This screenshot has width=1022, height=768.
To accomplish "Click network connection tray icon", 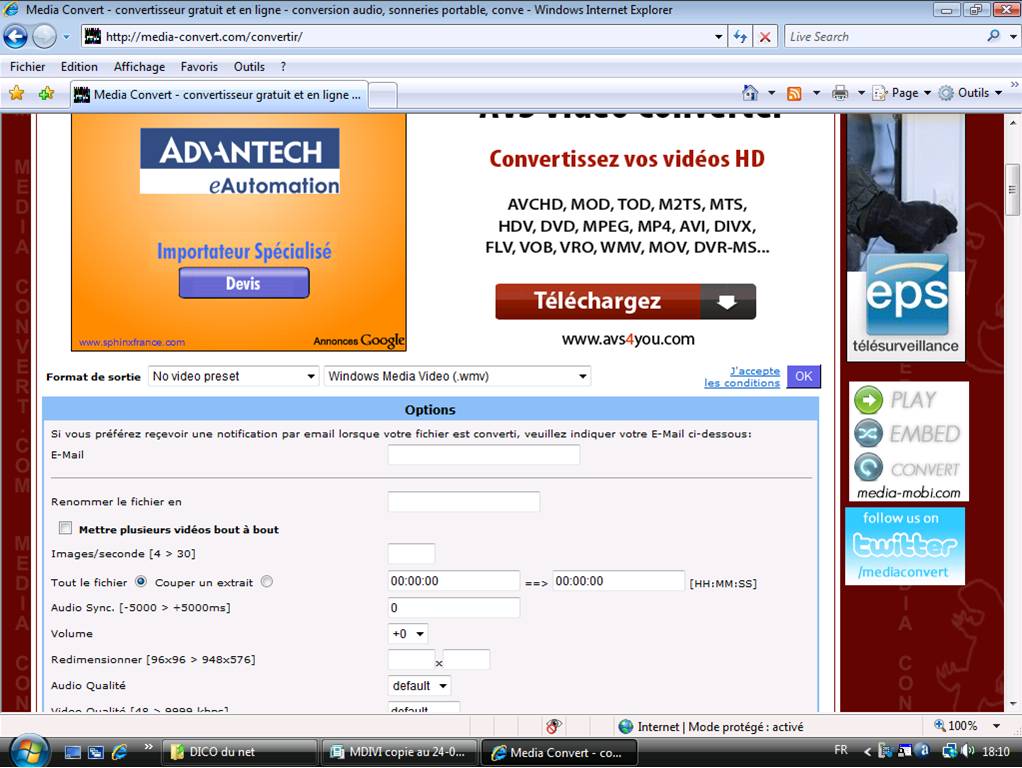I will (x=949, y=751).
